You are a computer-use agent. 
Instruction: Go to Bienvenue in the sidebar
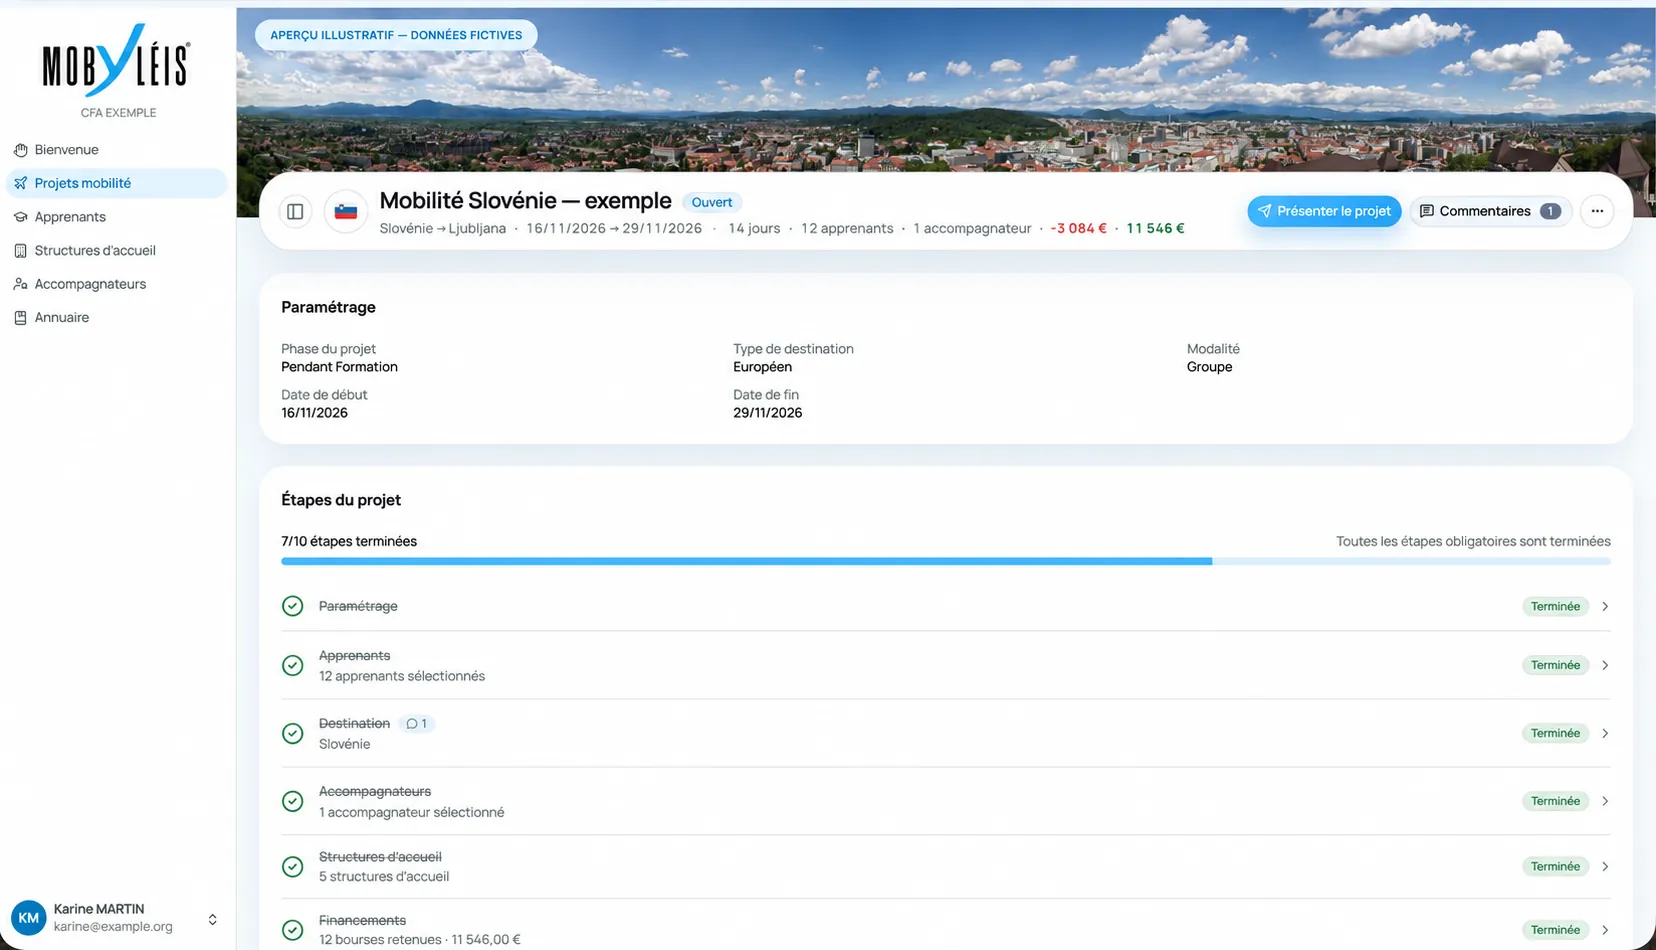116,150
